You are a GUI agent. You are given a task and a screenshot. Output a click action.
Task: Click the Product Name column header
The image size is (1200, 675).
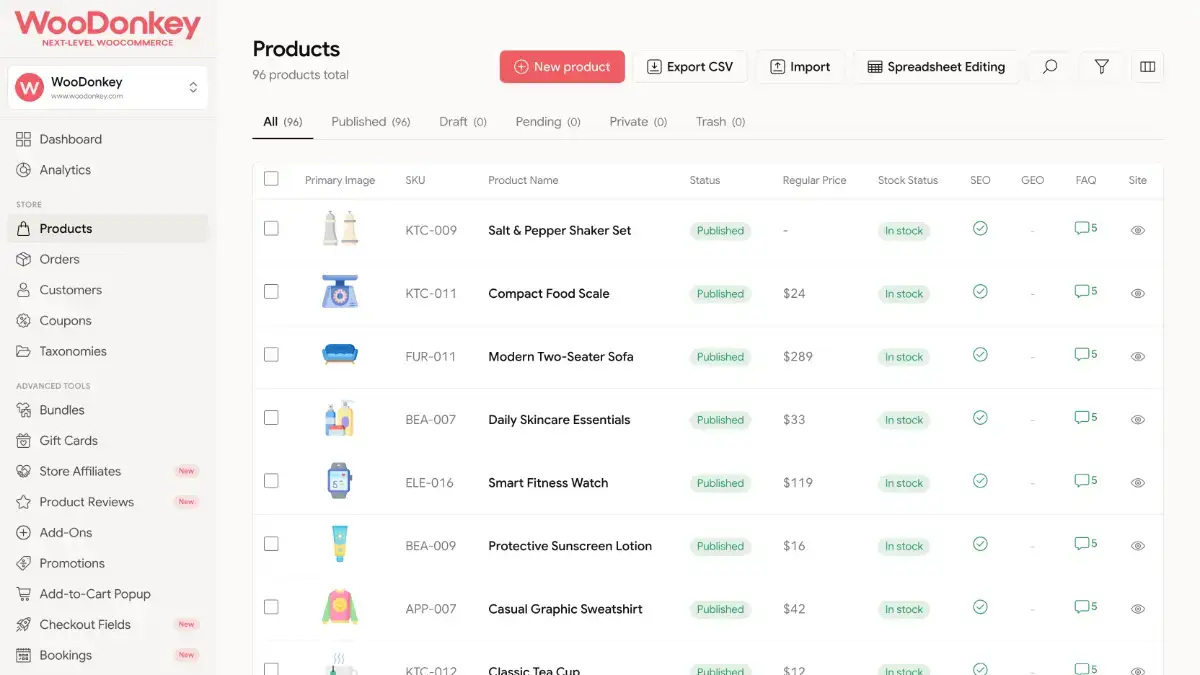[523, 181]
